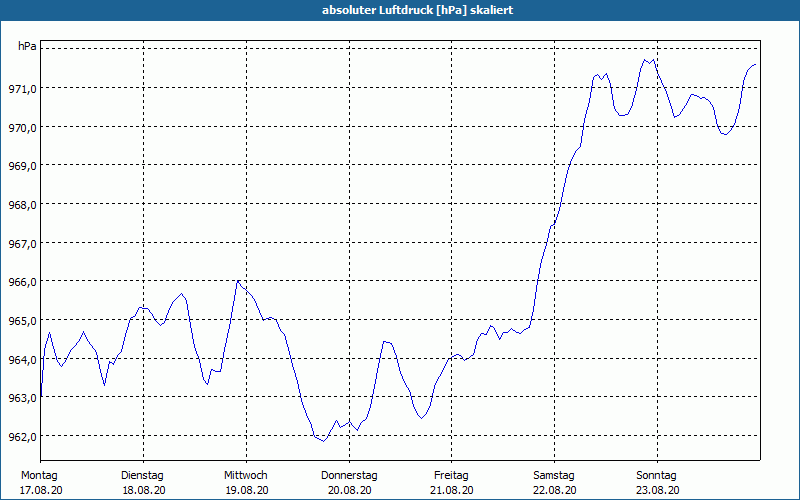Click the date 22.08.20
The height and width of the screenshot is (500, 800).
tap(555, 490)
